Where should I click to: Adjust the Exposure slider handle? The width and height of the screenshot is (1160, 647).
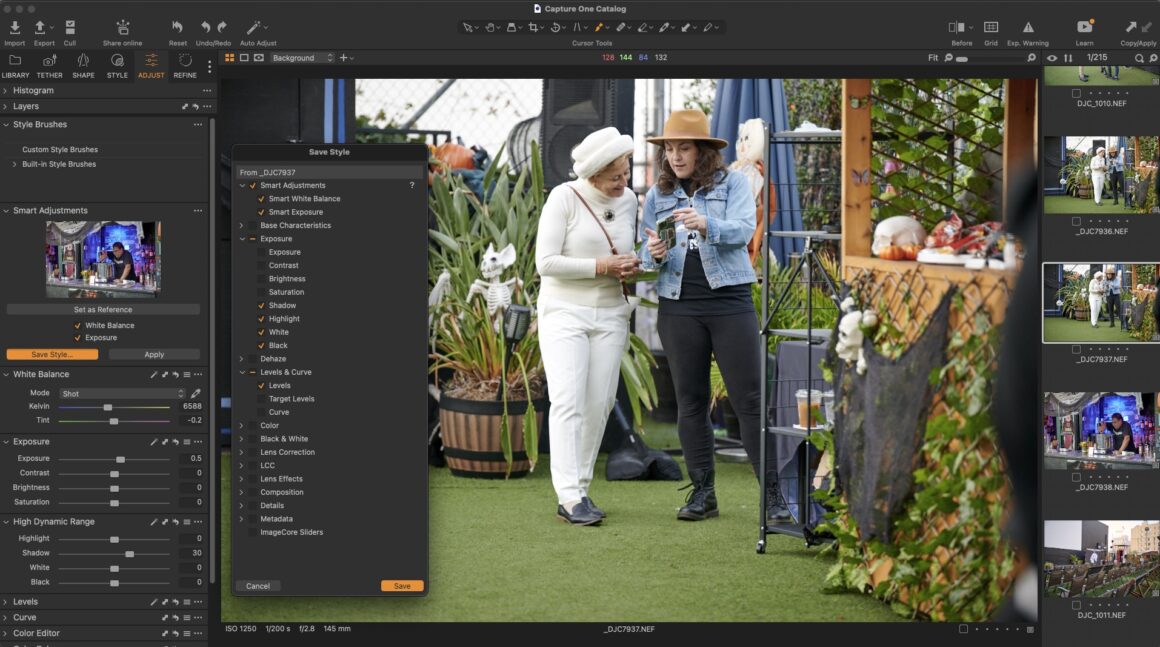121,459
